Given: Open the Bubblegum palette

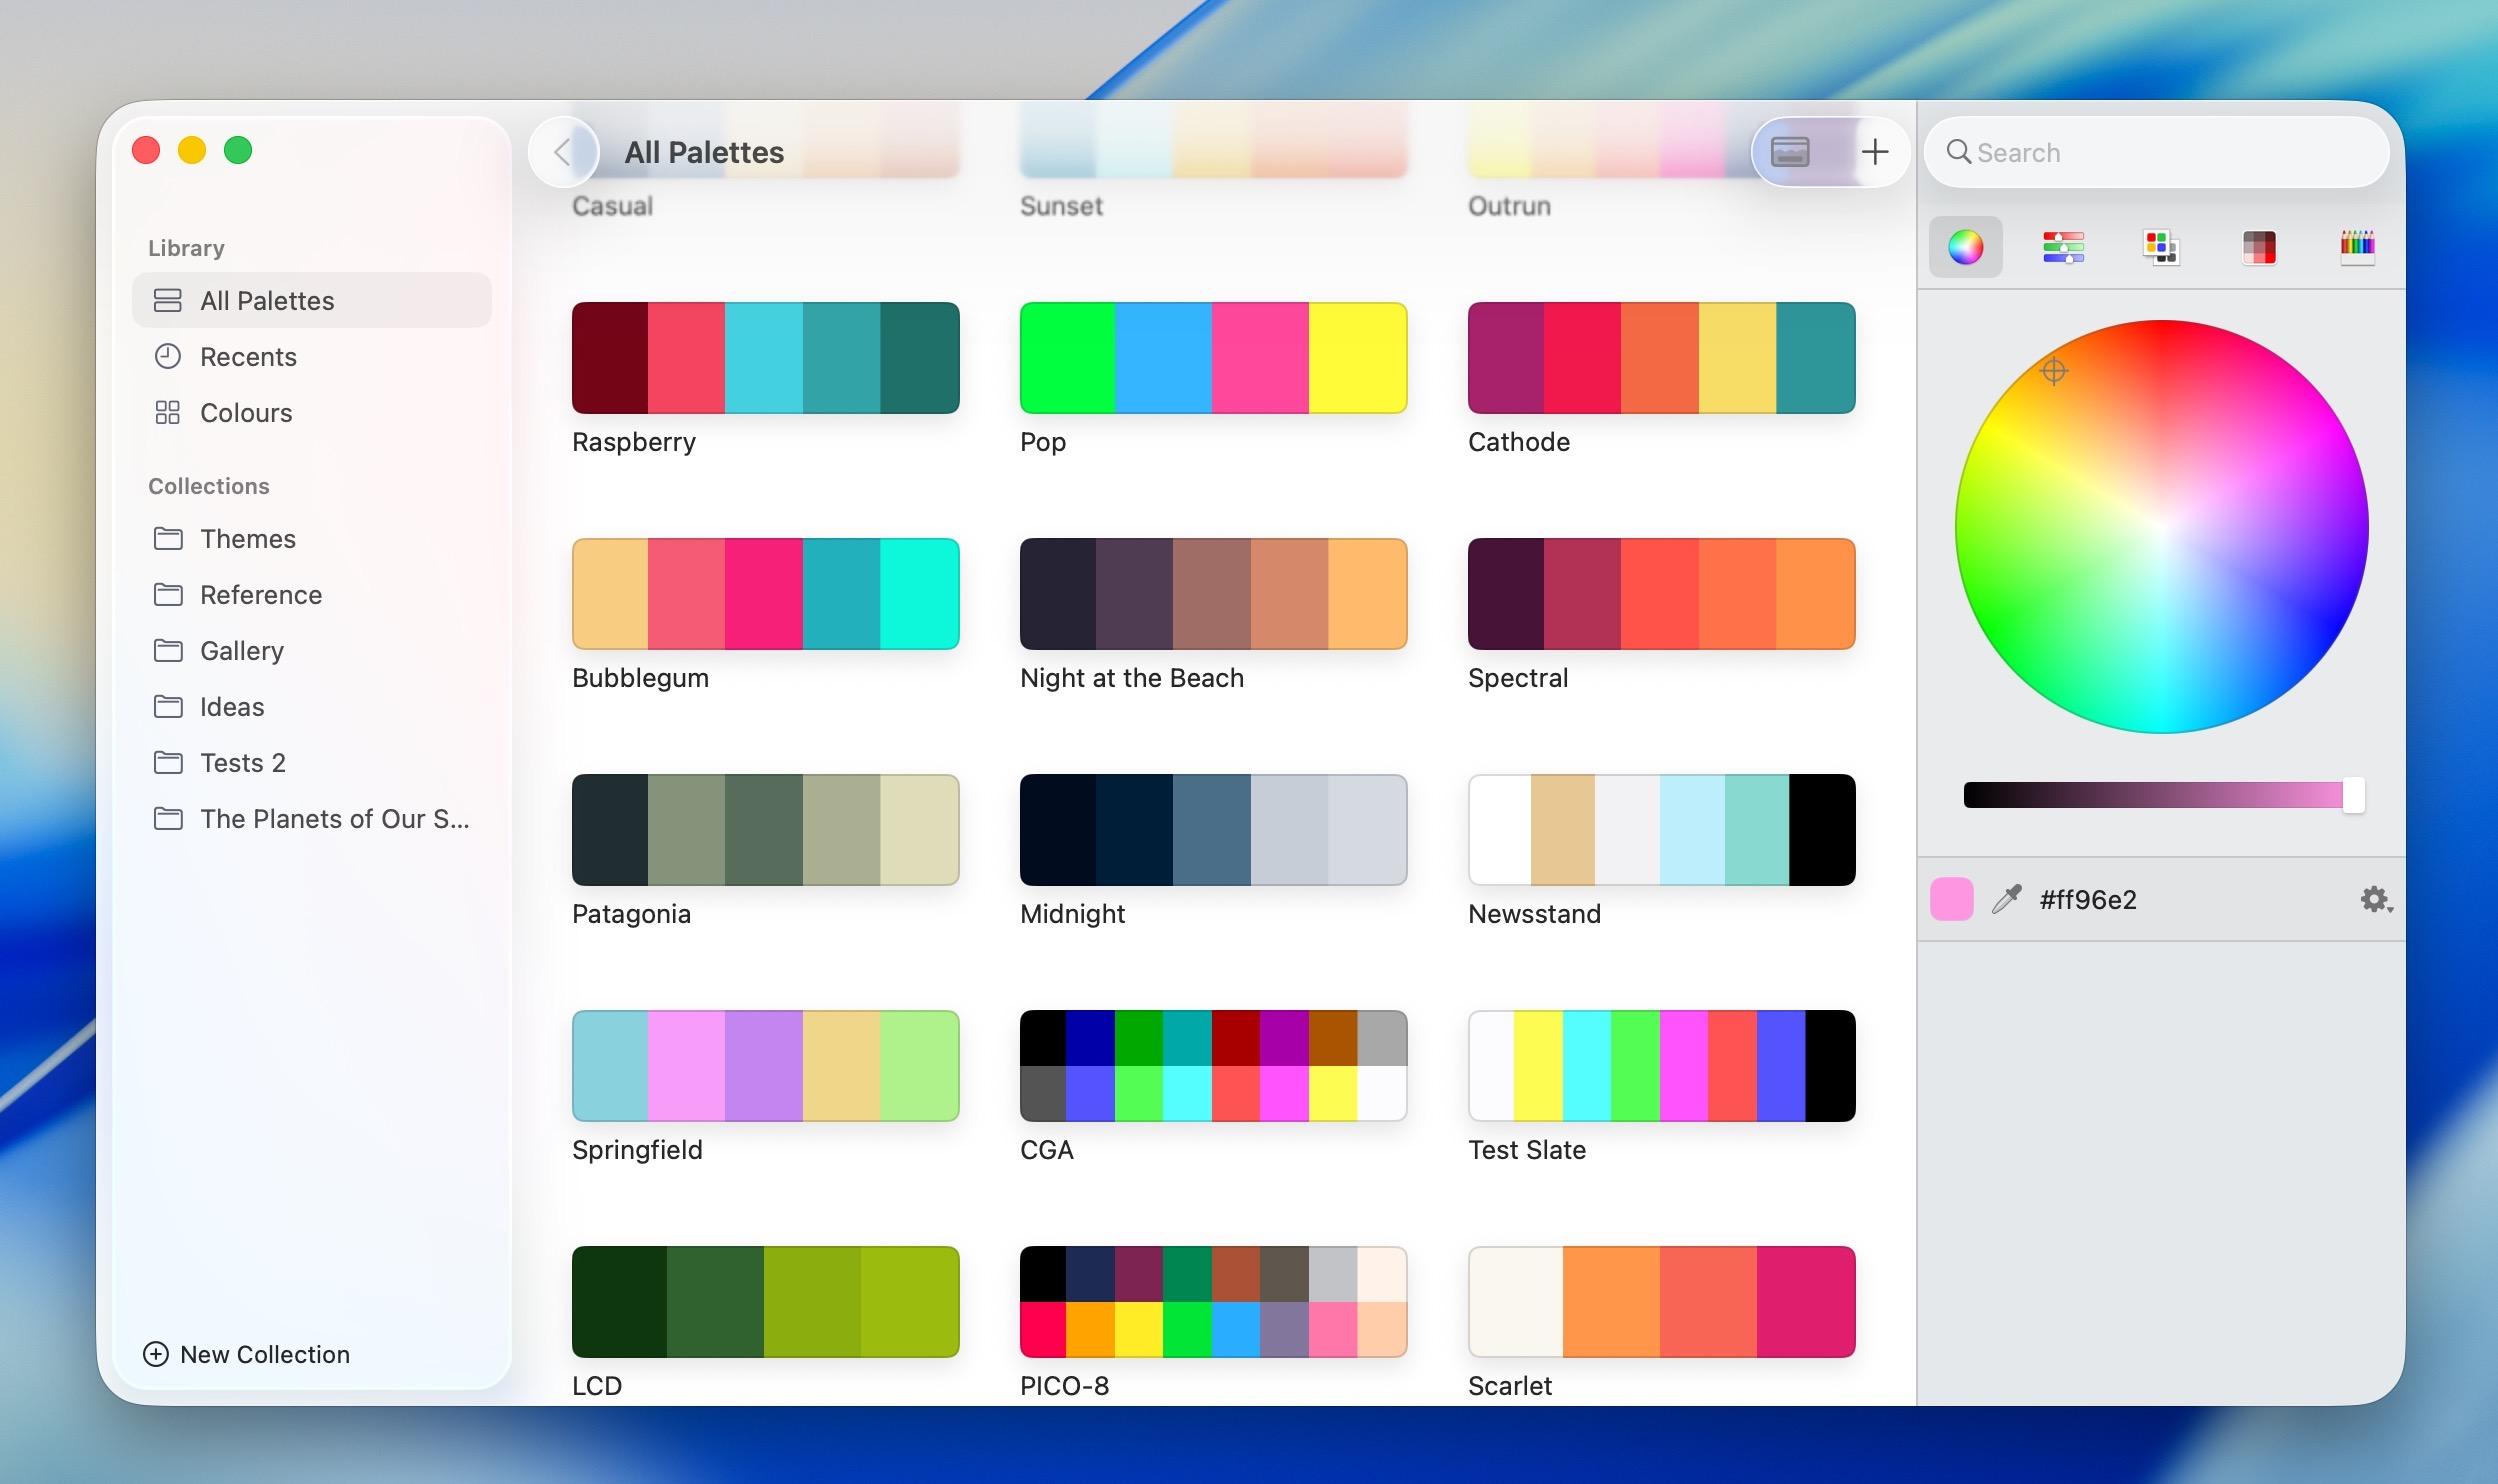Looking at the screenshot, I should pos(765,594).
